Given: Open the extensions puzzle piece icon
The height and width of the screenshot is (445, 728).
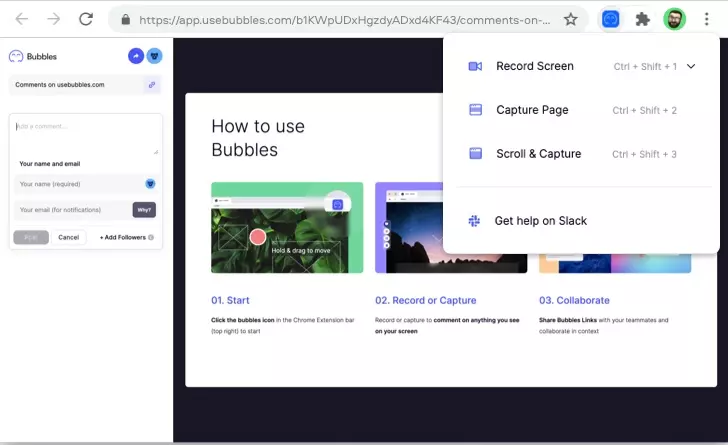Looking at the screenshot, I should pyautogui.click(x=642, y=20).
